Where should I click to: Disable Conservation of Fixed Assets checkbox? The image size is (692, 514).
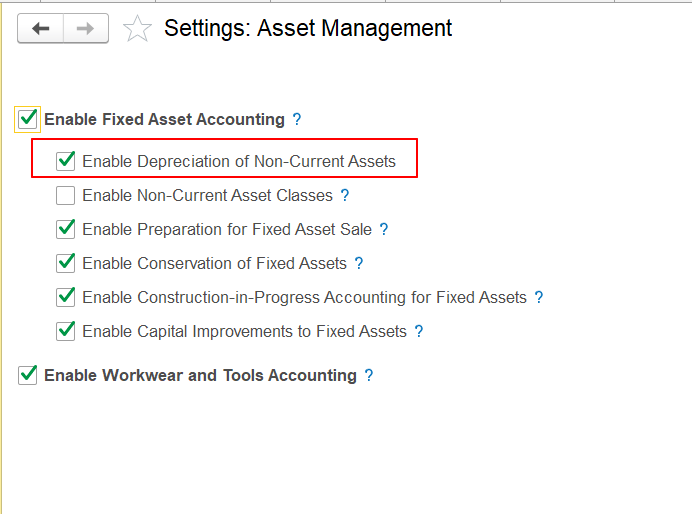(x=66, y=264)
